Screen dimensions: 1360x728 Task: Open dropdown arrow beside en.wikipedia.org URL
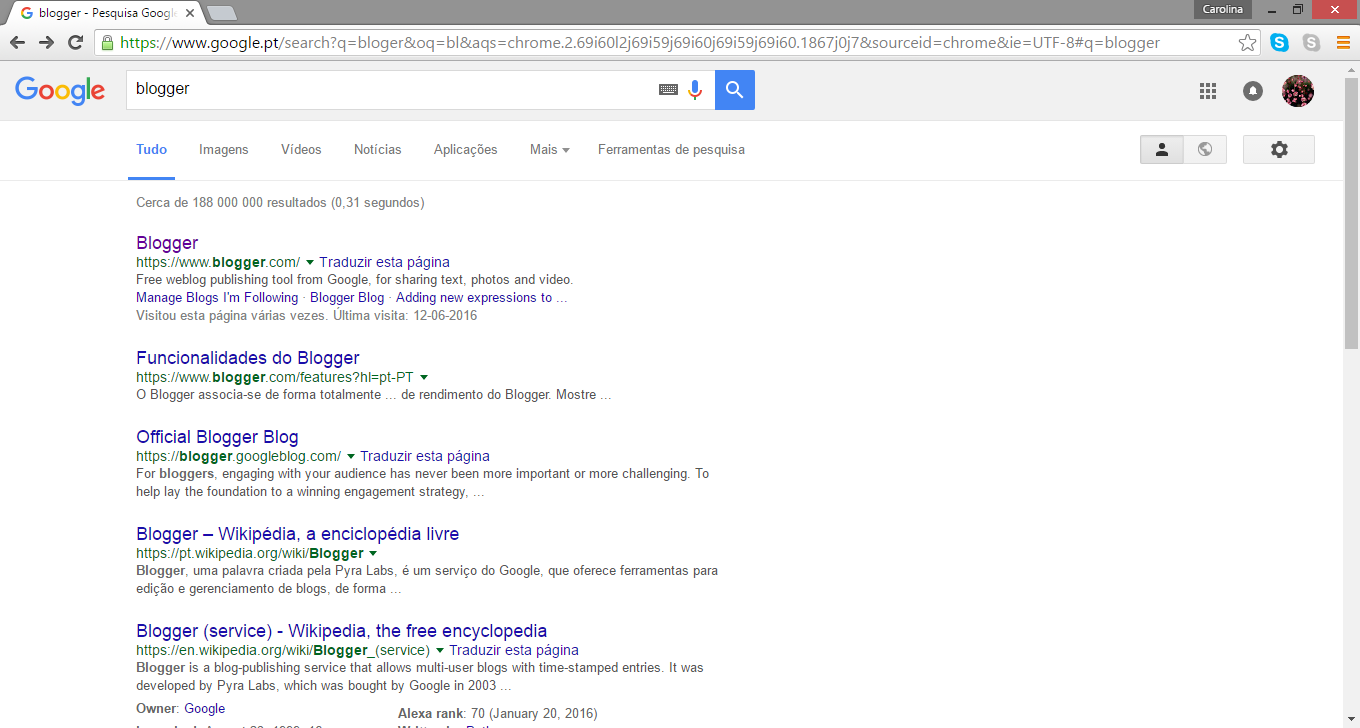[x=440, y=650]
